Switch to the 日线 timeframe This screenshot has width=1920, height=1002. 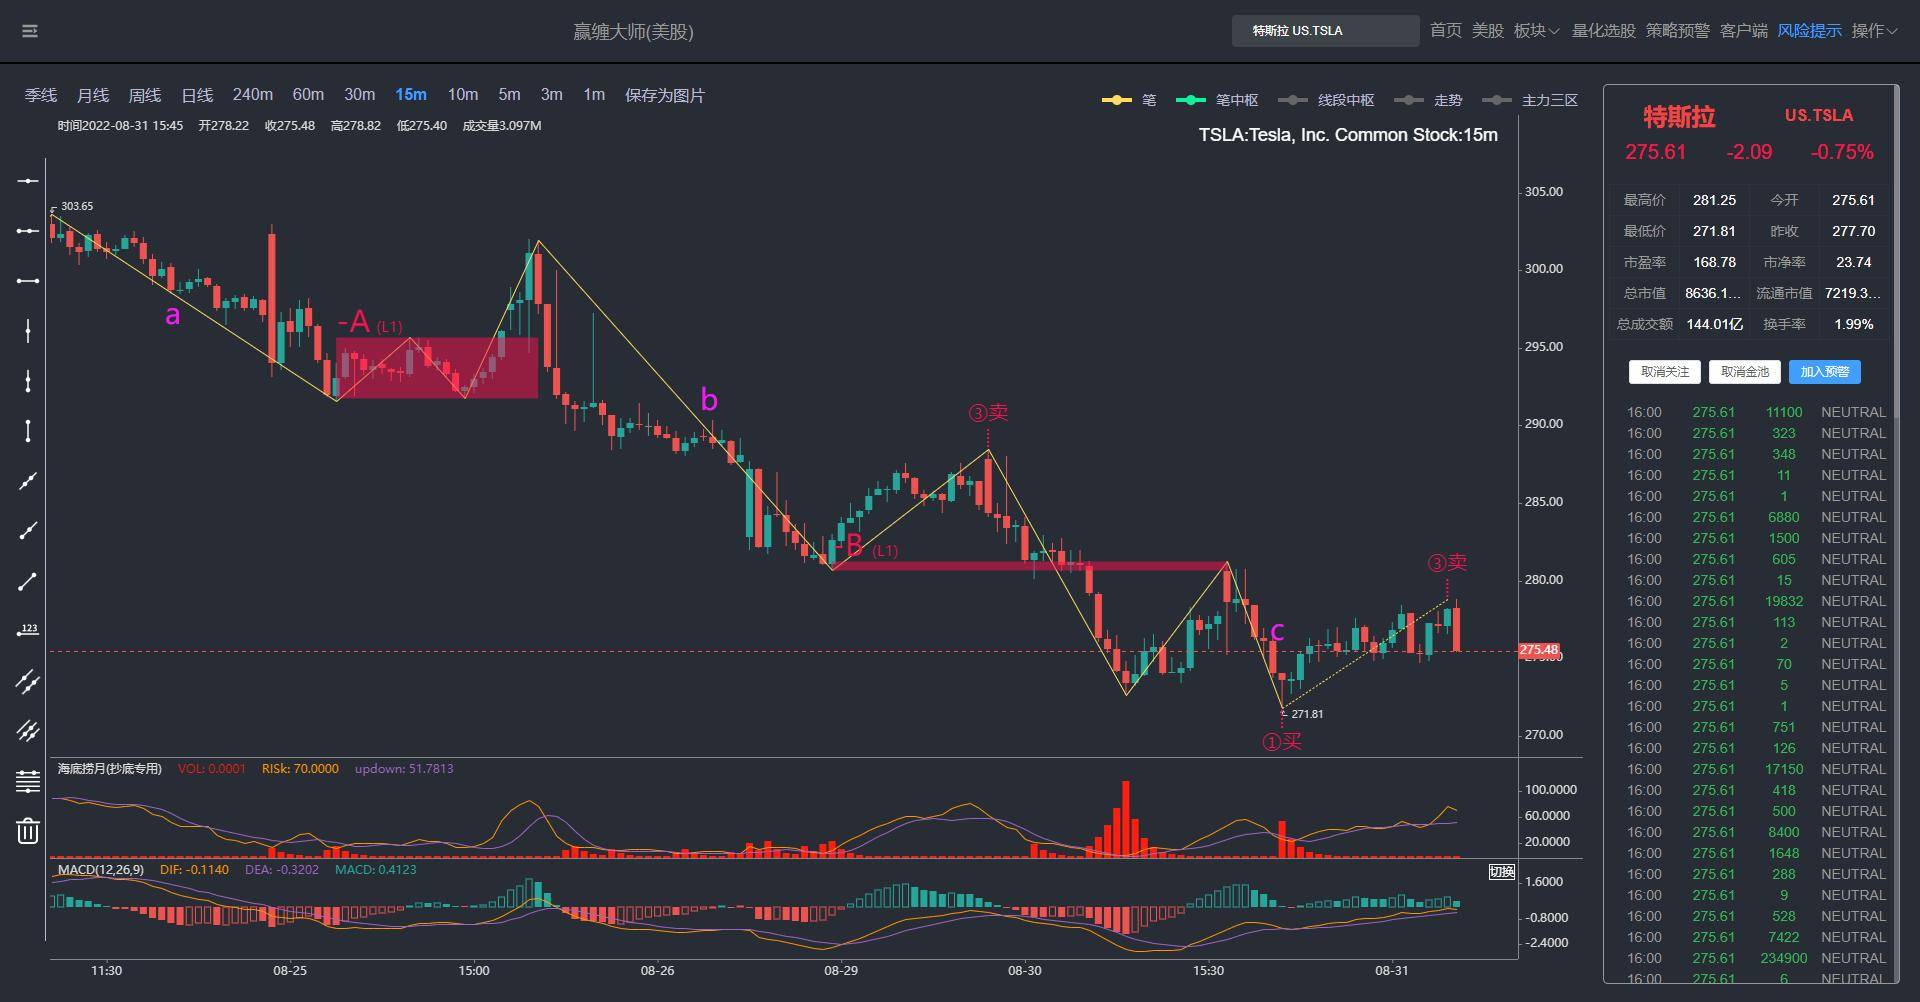point(197,95)
